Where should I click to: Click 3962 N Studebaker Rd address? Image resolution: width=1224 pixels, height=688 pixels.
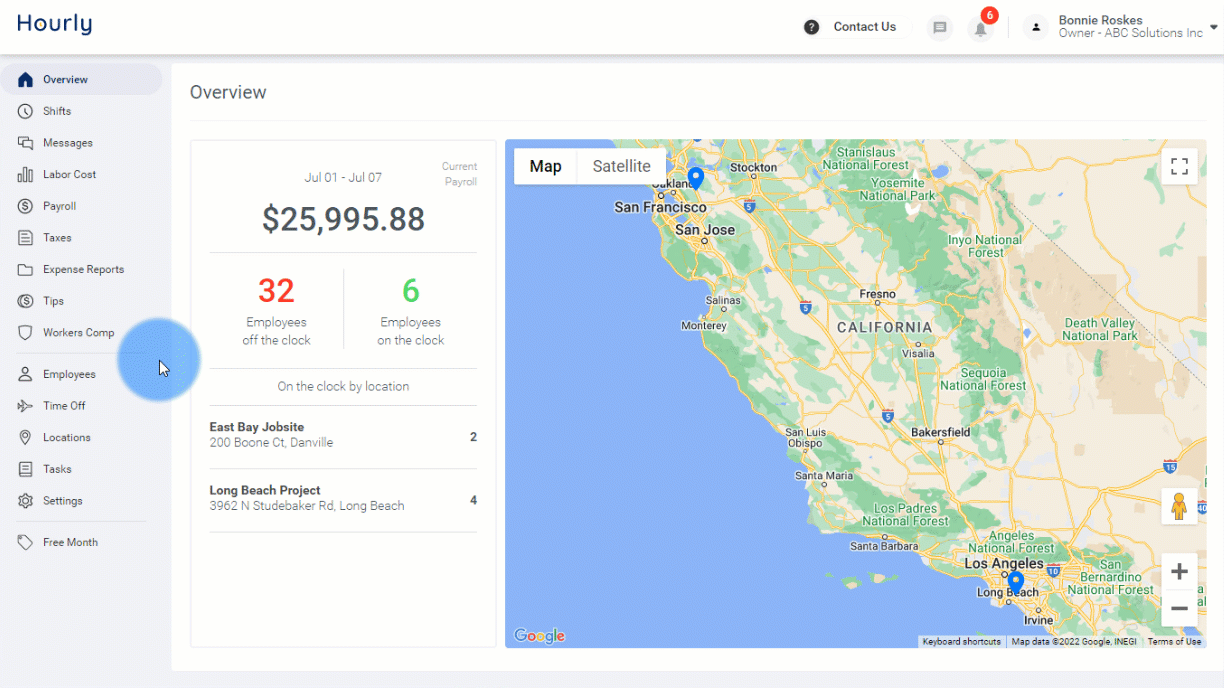[x=307, y=506]
